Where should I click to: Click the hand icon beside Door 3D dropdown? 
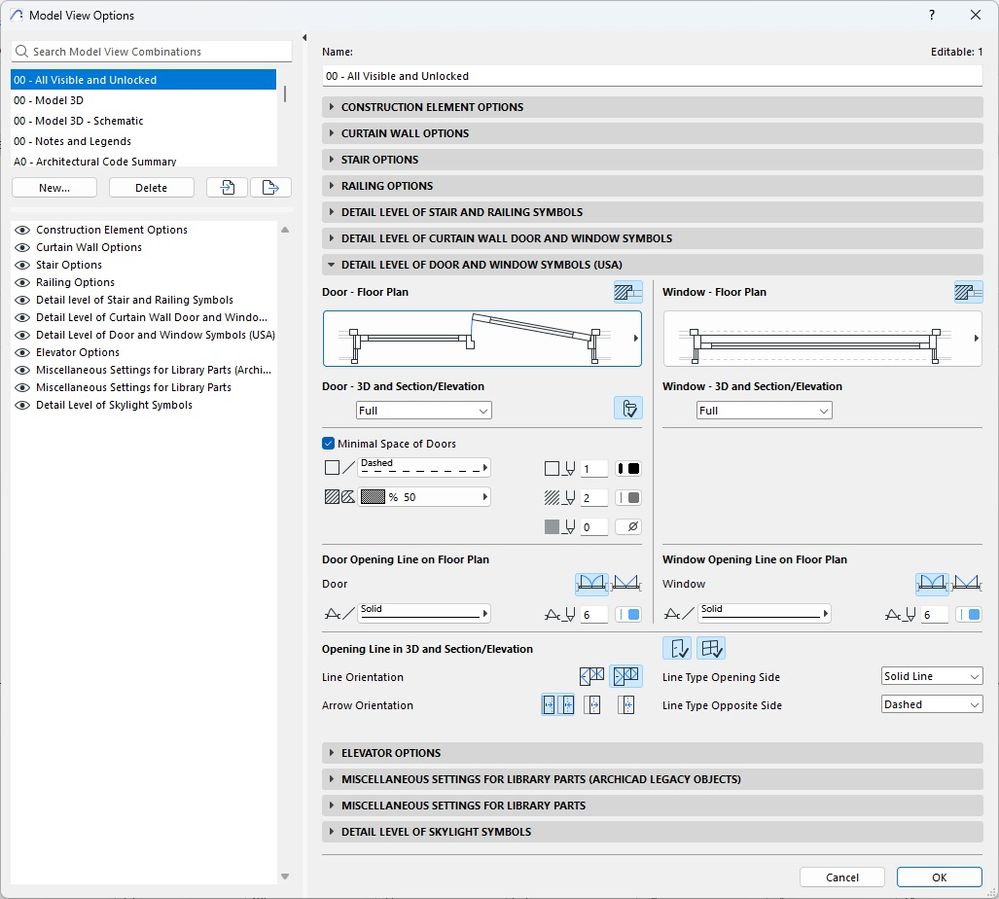tap(628, 408)
